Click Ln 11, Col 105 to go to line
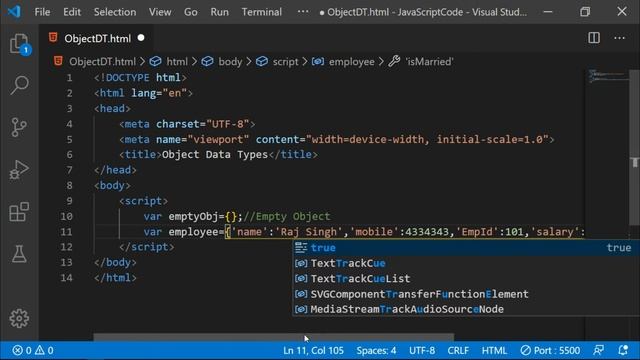The height and width of the screenshot is (360, 640). click(313, 350)
